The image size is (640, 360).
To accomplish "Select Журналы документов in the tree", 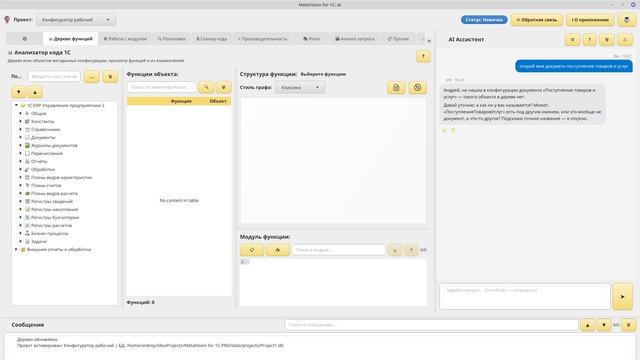I will click(54, 145).
